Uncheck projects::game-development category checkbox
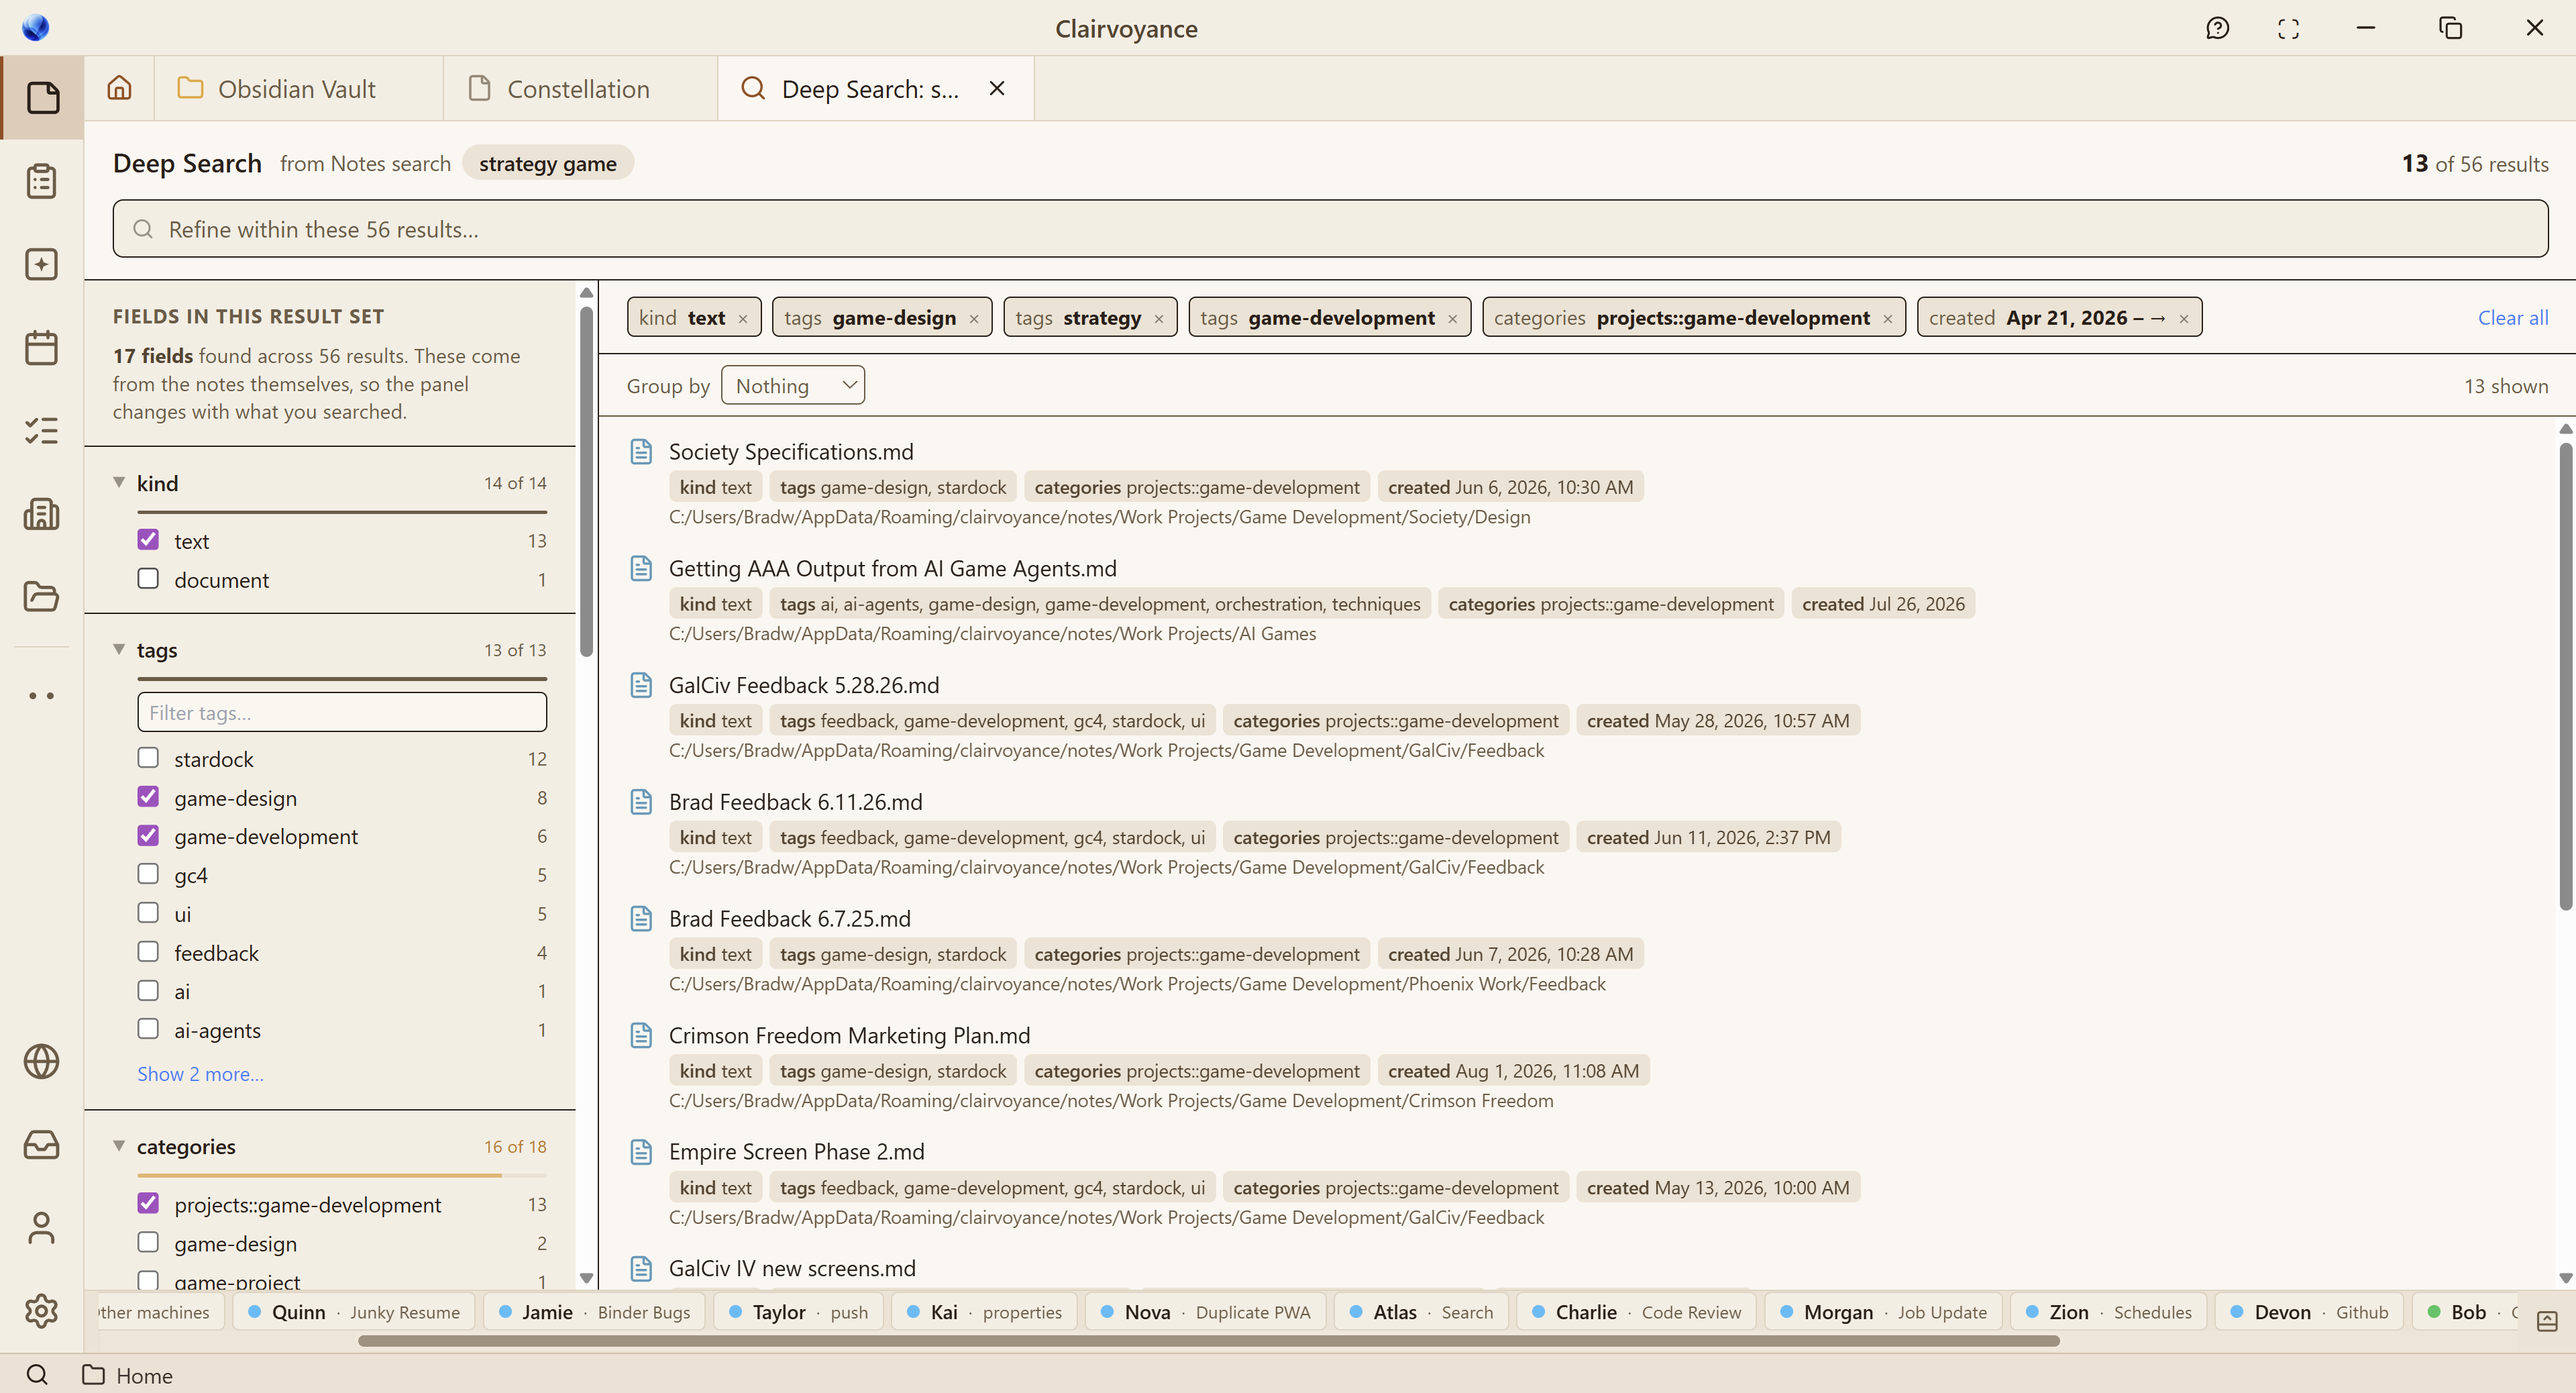The width and height of the screenshot is (2576, 1393). pos(148,1202)
